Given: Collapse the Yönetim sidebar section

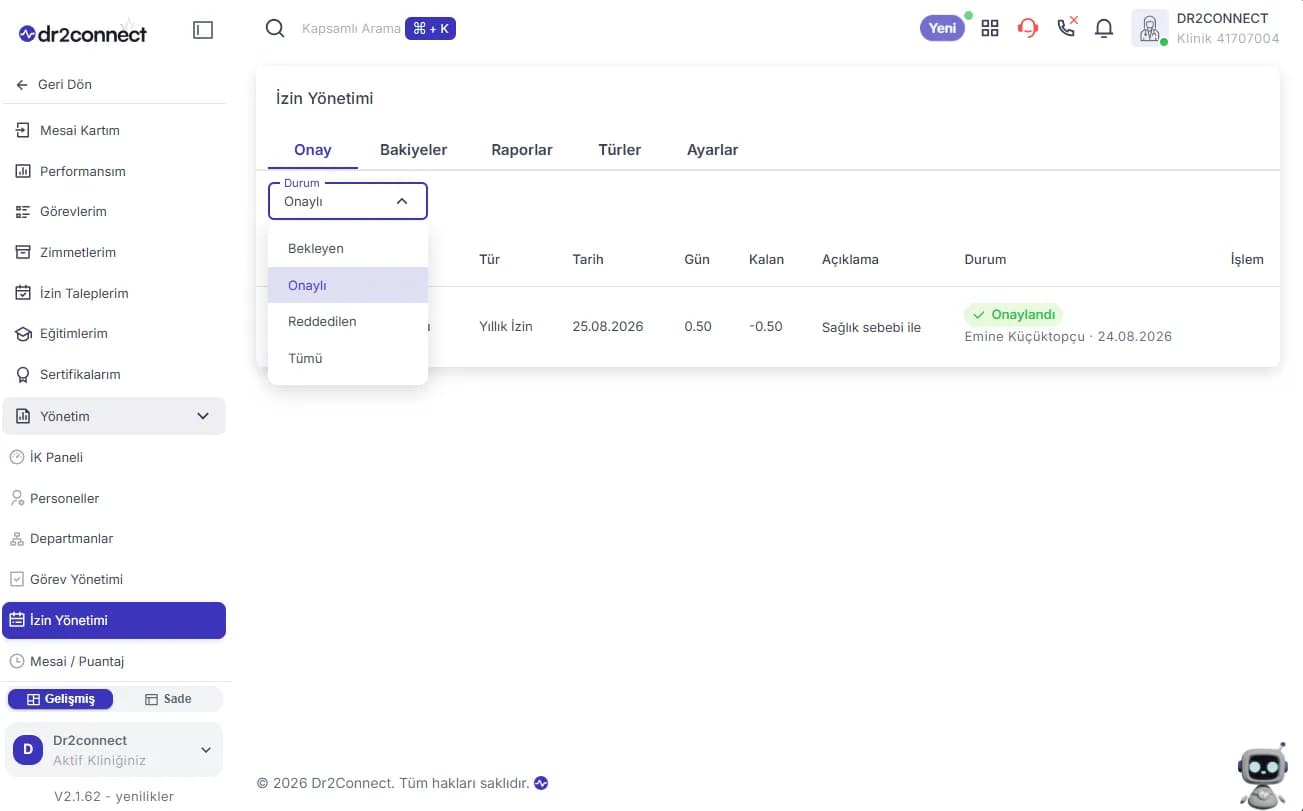Looking at the screenshot, I should (114, 416).
